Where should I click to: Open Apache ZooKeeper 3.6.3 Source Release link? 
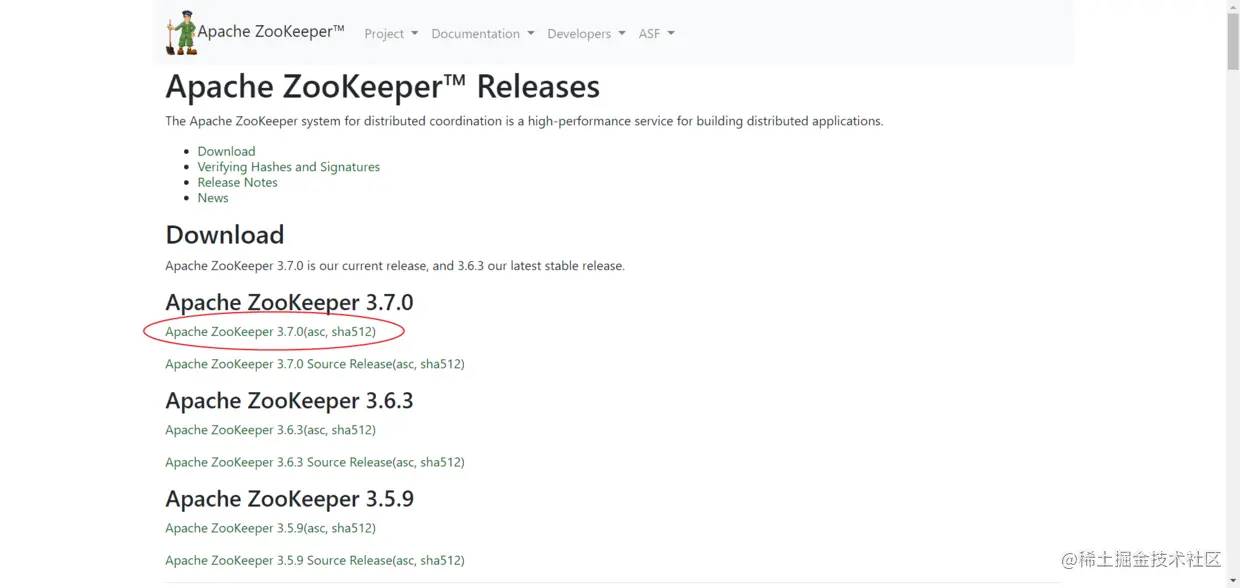[x=279, y=462]
